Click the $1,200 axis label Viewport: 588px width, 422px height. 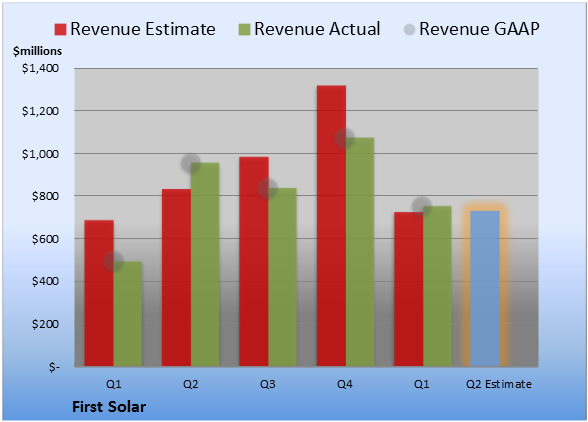40,111
